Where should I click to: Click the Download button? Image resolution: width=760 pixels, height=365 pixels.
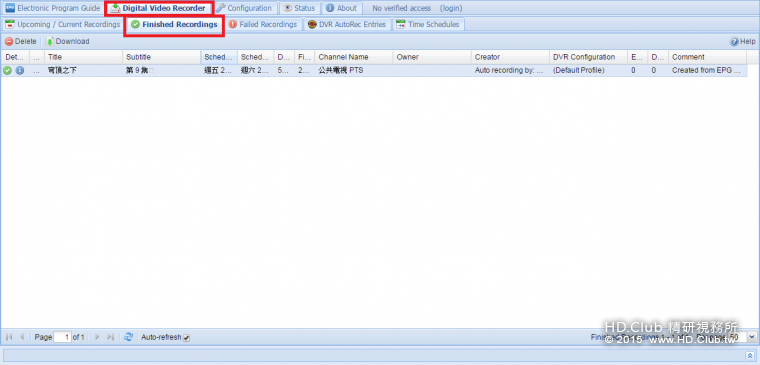67,42
